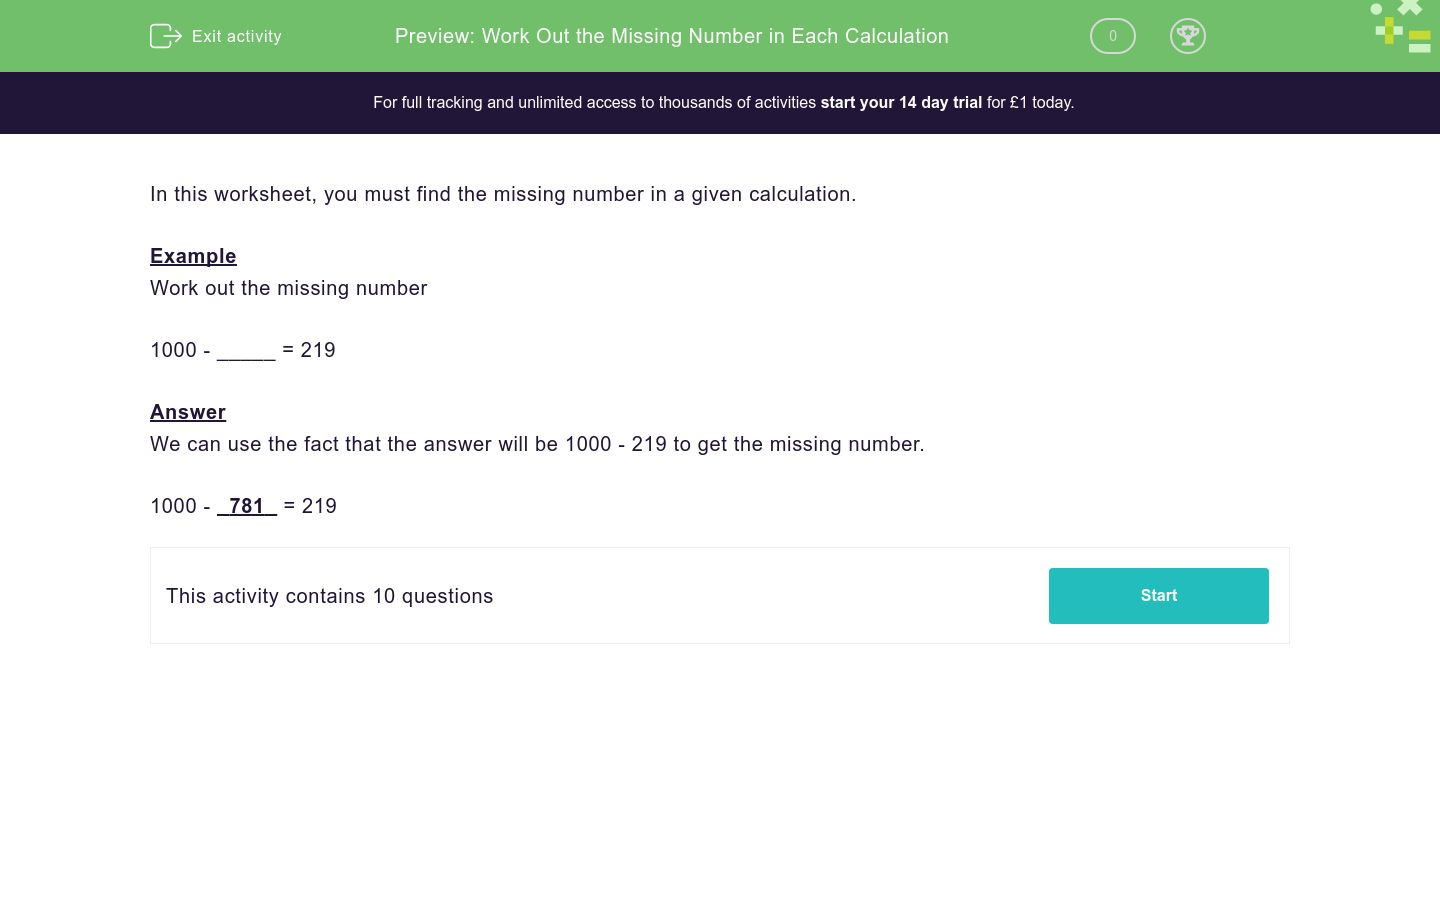Select the green plus symbol in the logo

tap(1389, 30)
